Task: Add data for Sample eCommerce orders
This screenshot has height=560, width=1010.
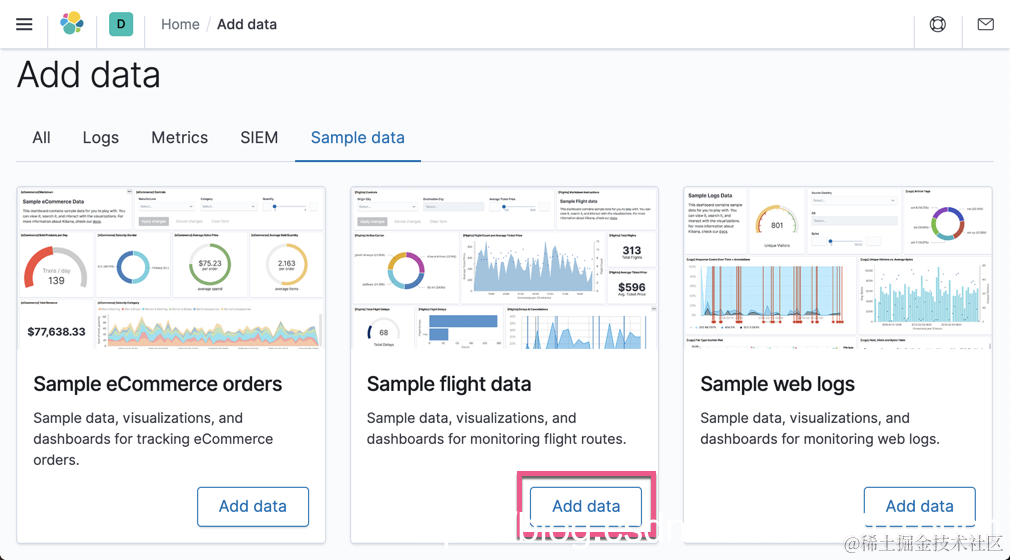Action: click(x=253, y=506)
